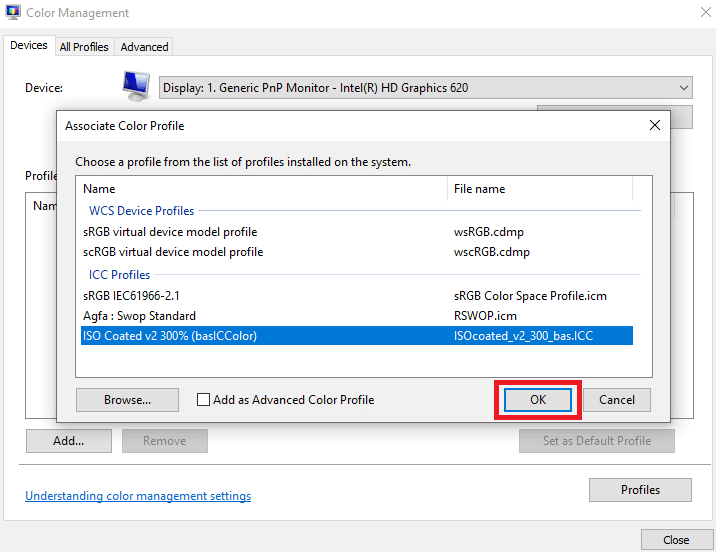Screen dimensions: 716x552
Task: Click the wscRGB.cdmp file name
Action: (492, 252)
